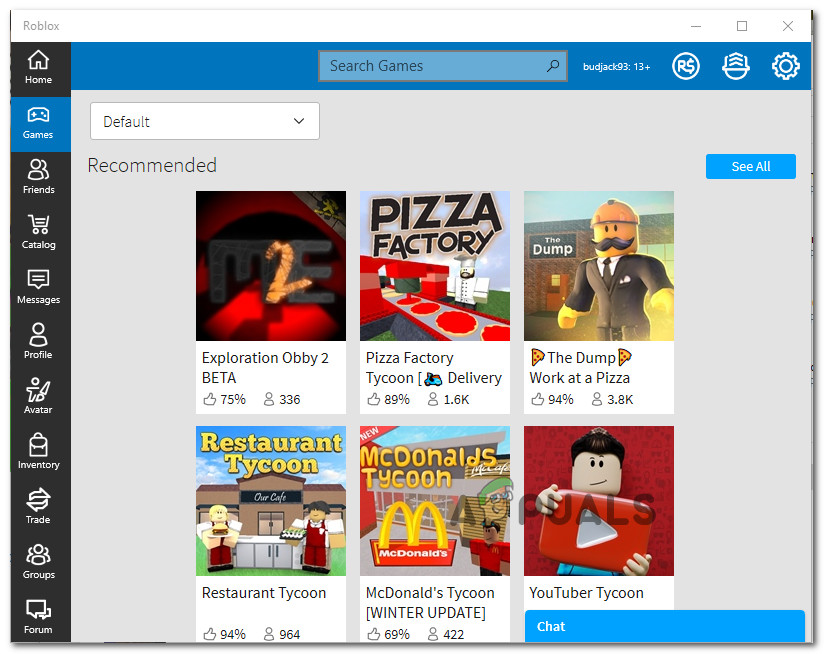Screen dimensions: 824x654
Task: Open the Messages icon
Action: pyautogui.click(x=38, y=286)
